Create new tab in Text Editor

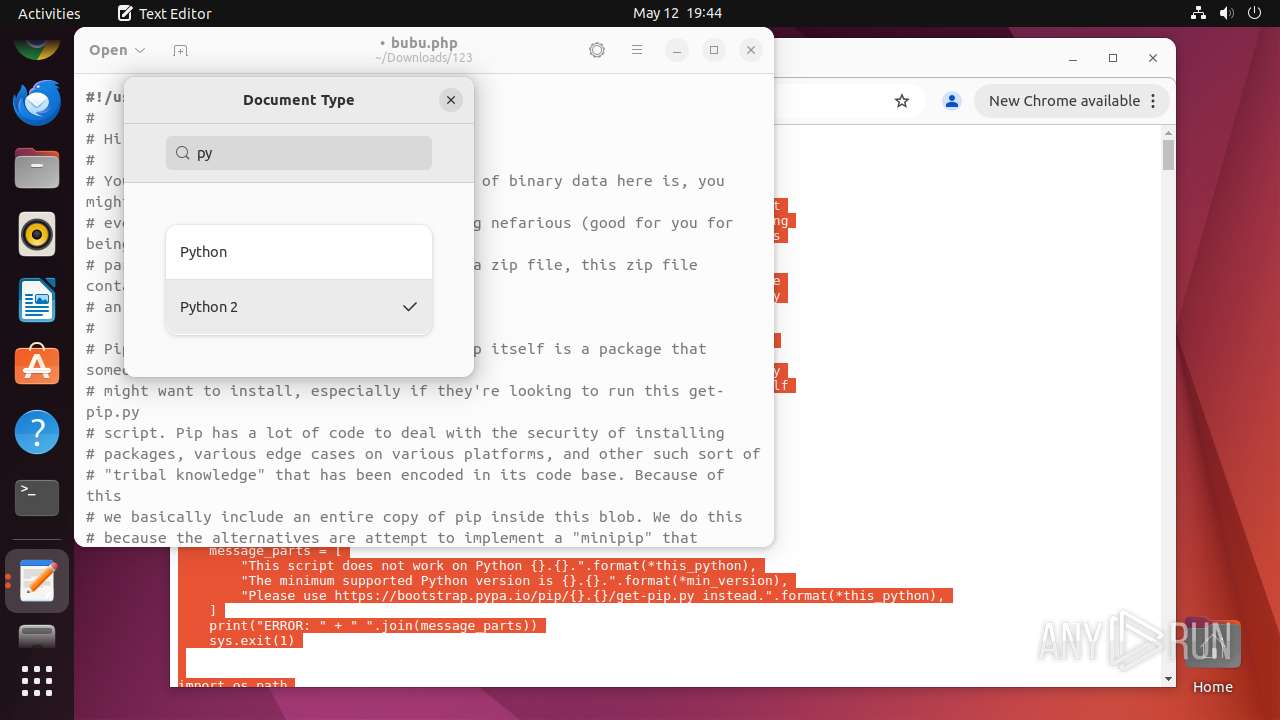coord(180,50)
